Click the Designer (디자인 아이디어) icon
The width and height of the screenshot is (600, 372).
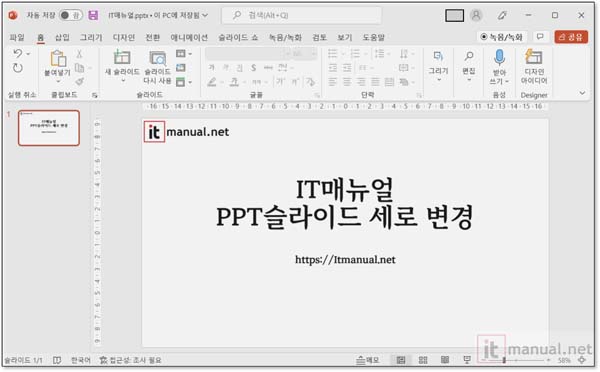[x=534, y=57]
